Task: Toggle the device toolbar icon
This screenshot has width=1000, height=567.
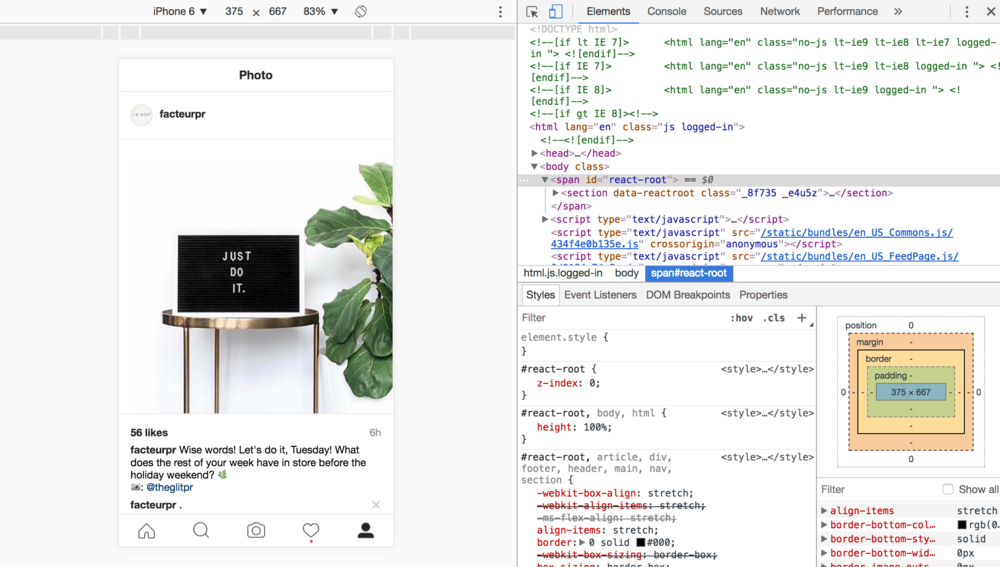Action: [555, 11]
